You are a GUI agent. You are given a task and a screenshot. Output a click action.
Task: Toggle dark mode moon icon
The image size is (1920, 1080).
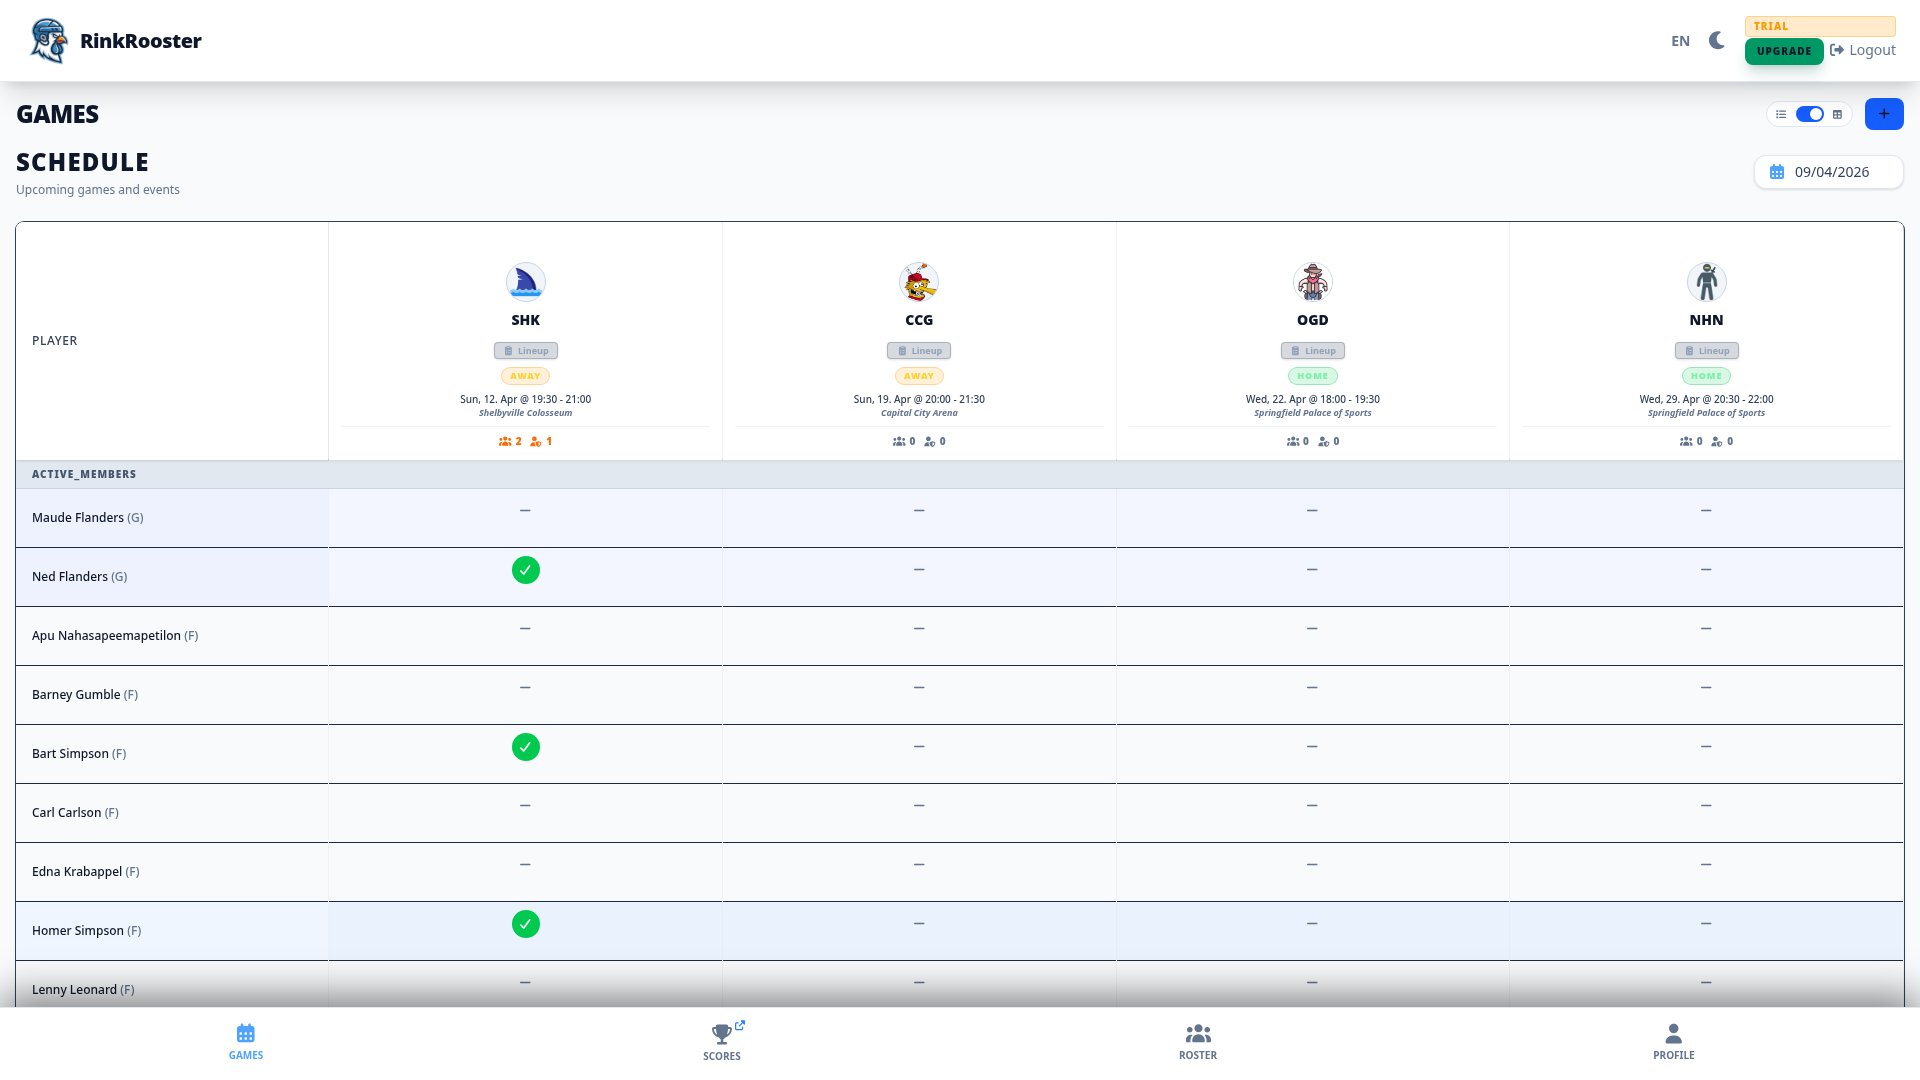(1717, 41)
